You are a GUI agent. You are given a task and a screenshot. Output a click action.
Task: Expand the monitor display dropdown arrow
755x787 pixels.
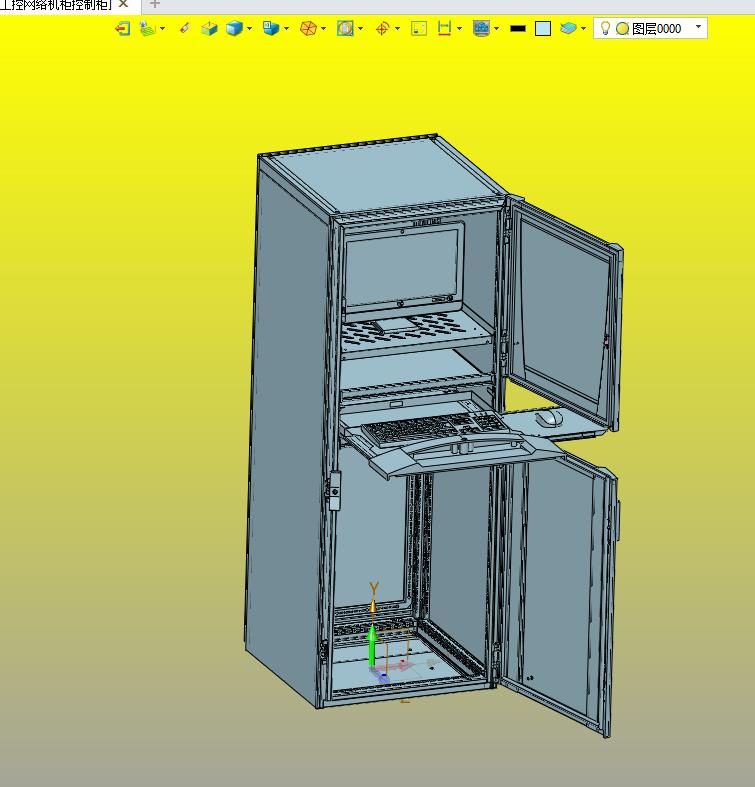[x=497, y=29]
